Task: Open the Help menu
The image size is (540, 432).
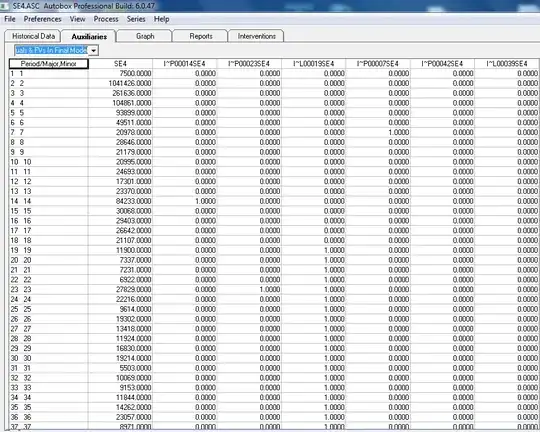Action: pos(162,19)
